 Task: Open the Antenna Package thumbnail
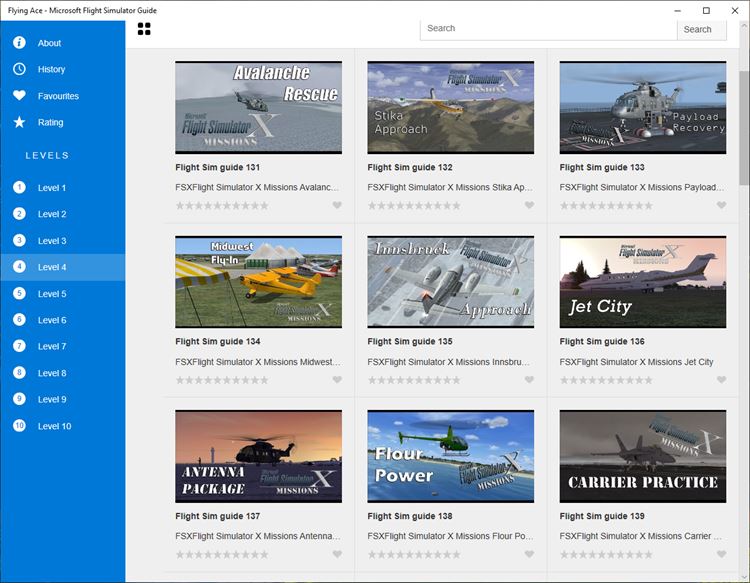[258, 456]
